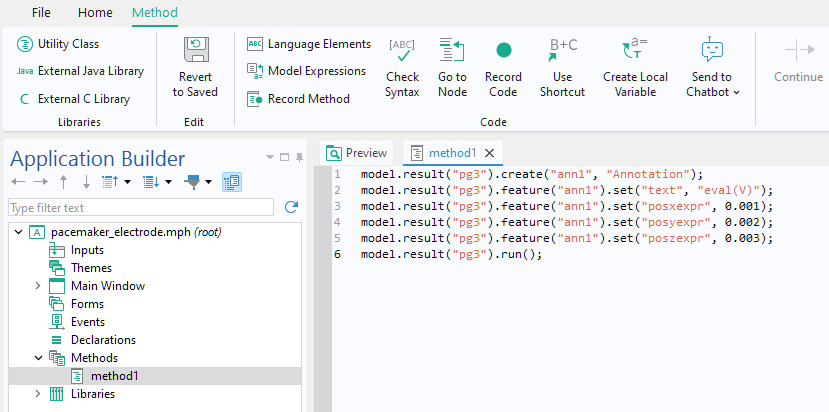Screen dimensions: 829x412
Task: Expand the Libraries tree node
Action: coord(38,394)
